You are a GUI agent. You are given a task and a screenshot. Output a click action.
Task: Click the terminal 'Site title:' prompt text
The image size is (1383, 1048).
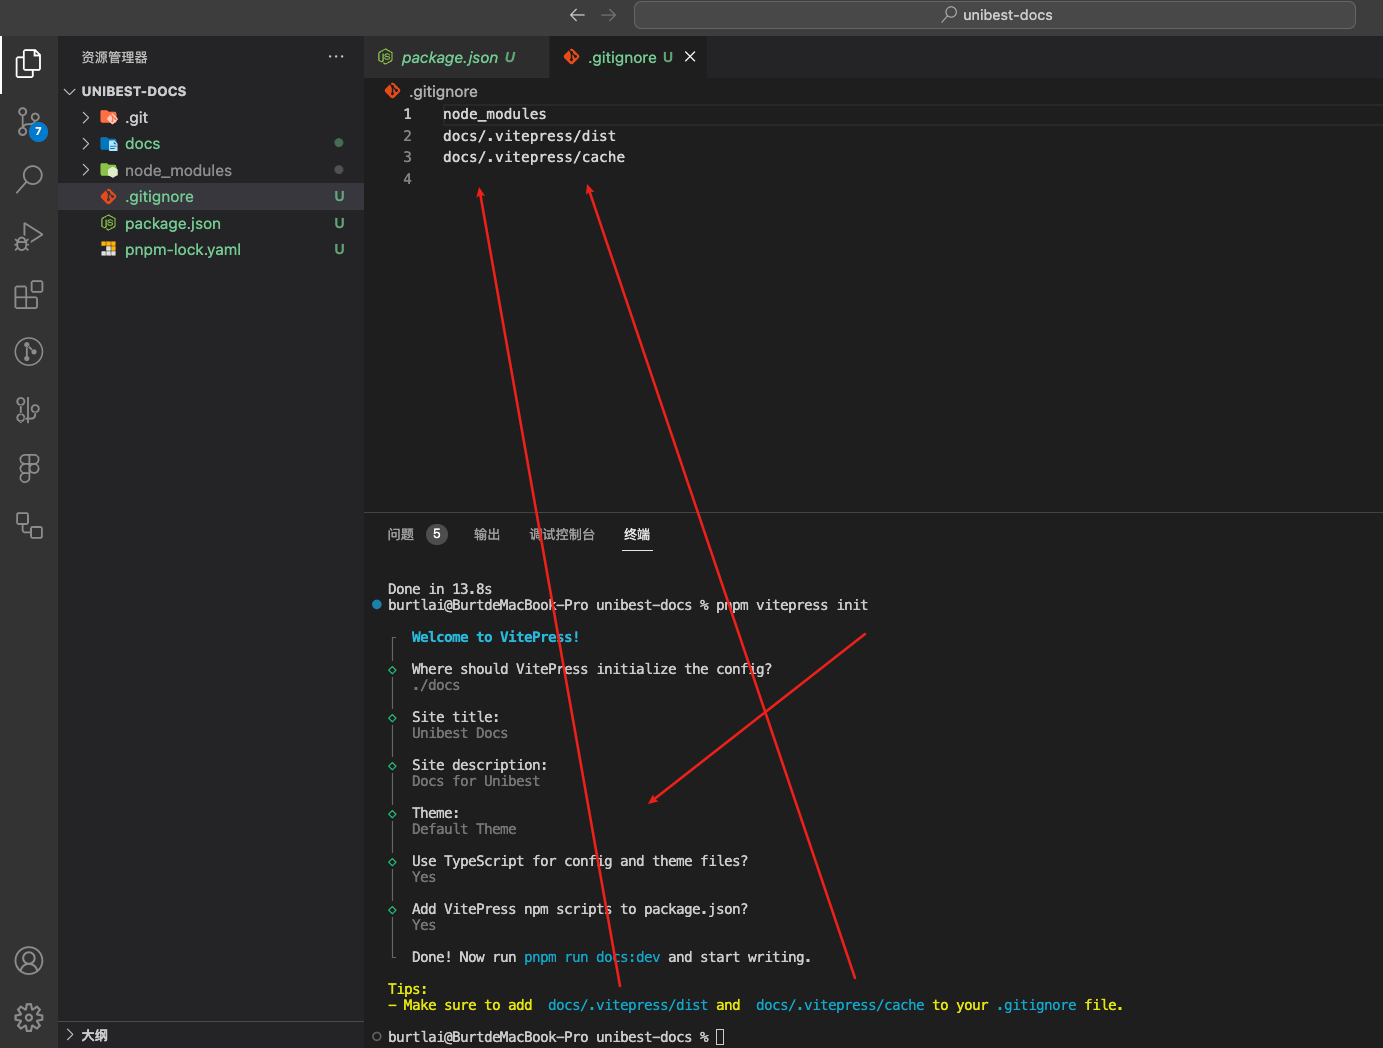pyautogui.click(x=456, y=717)
